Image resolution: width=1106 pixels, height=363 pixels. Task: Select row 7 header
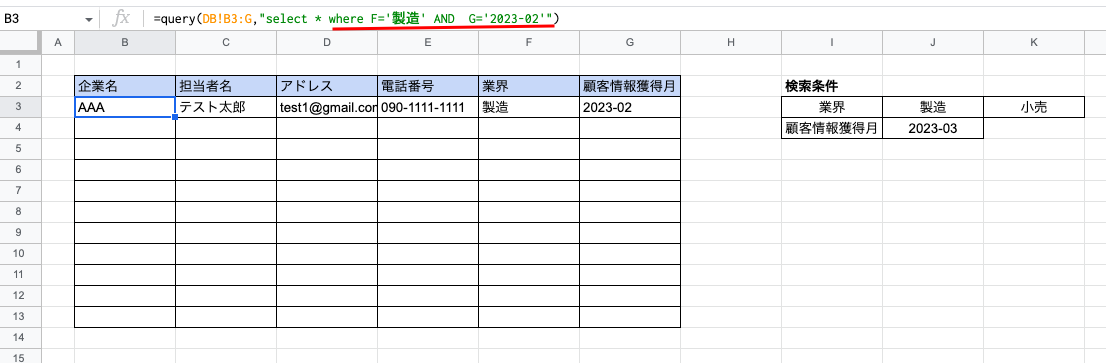click(21, 190)
